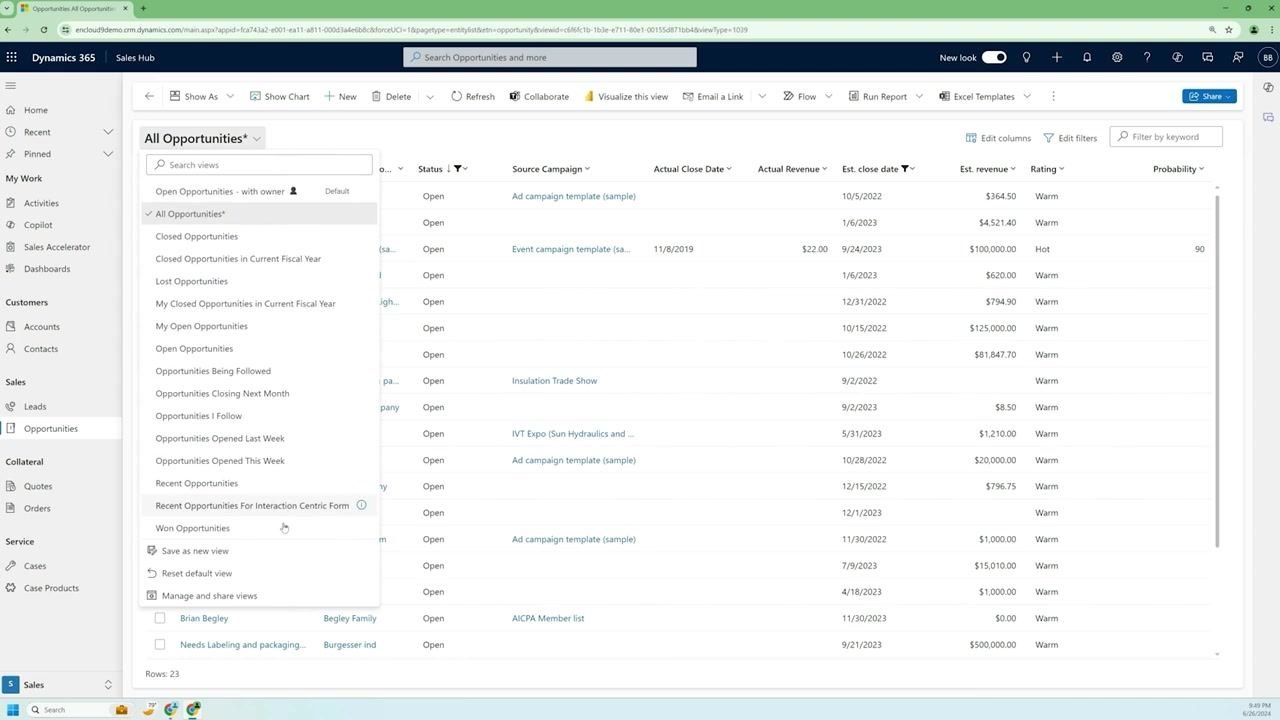Click the info icon beside Interaction Centric Form
The height and width of the screenshot is (720, 1280).
click(x=361, y=505)
